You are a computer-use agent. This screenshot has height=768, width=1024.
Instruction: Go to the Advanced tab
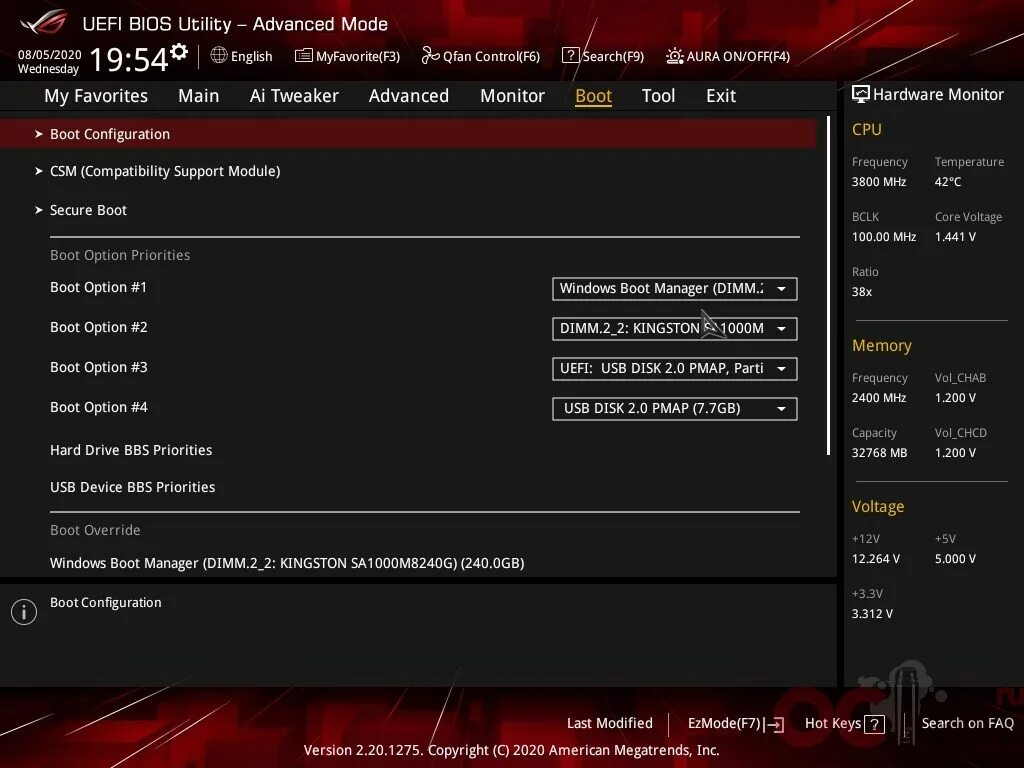[409, 95]
